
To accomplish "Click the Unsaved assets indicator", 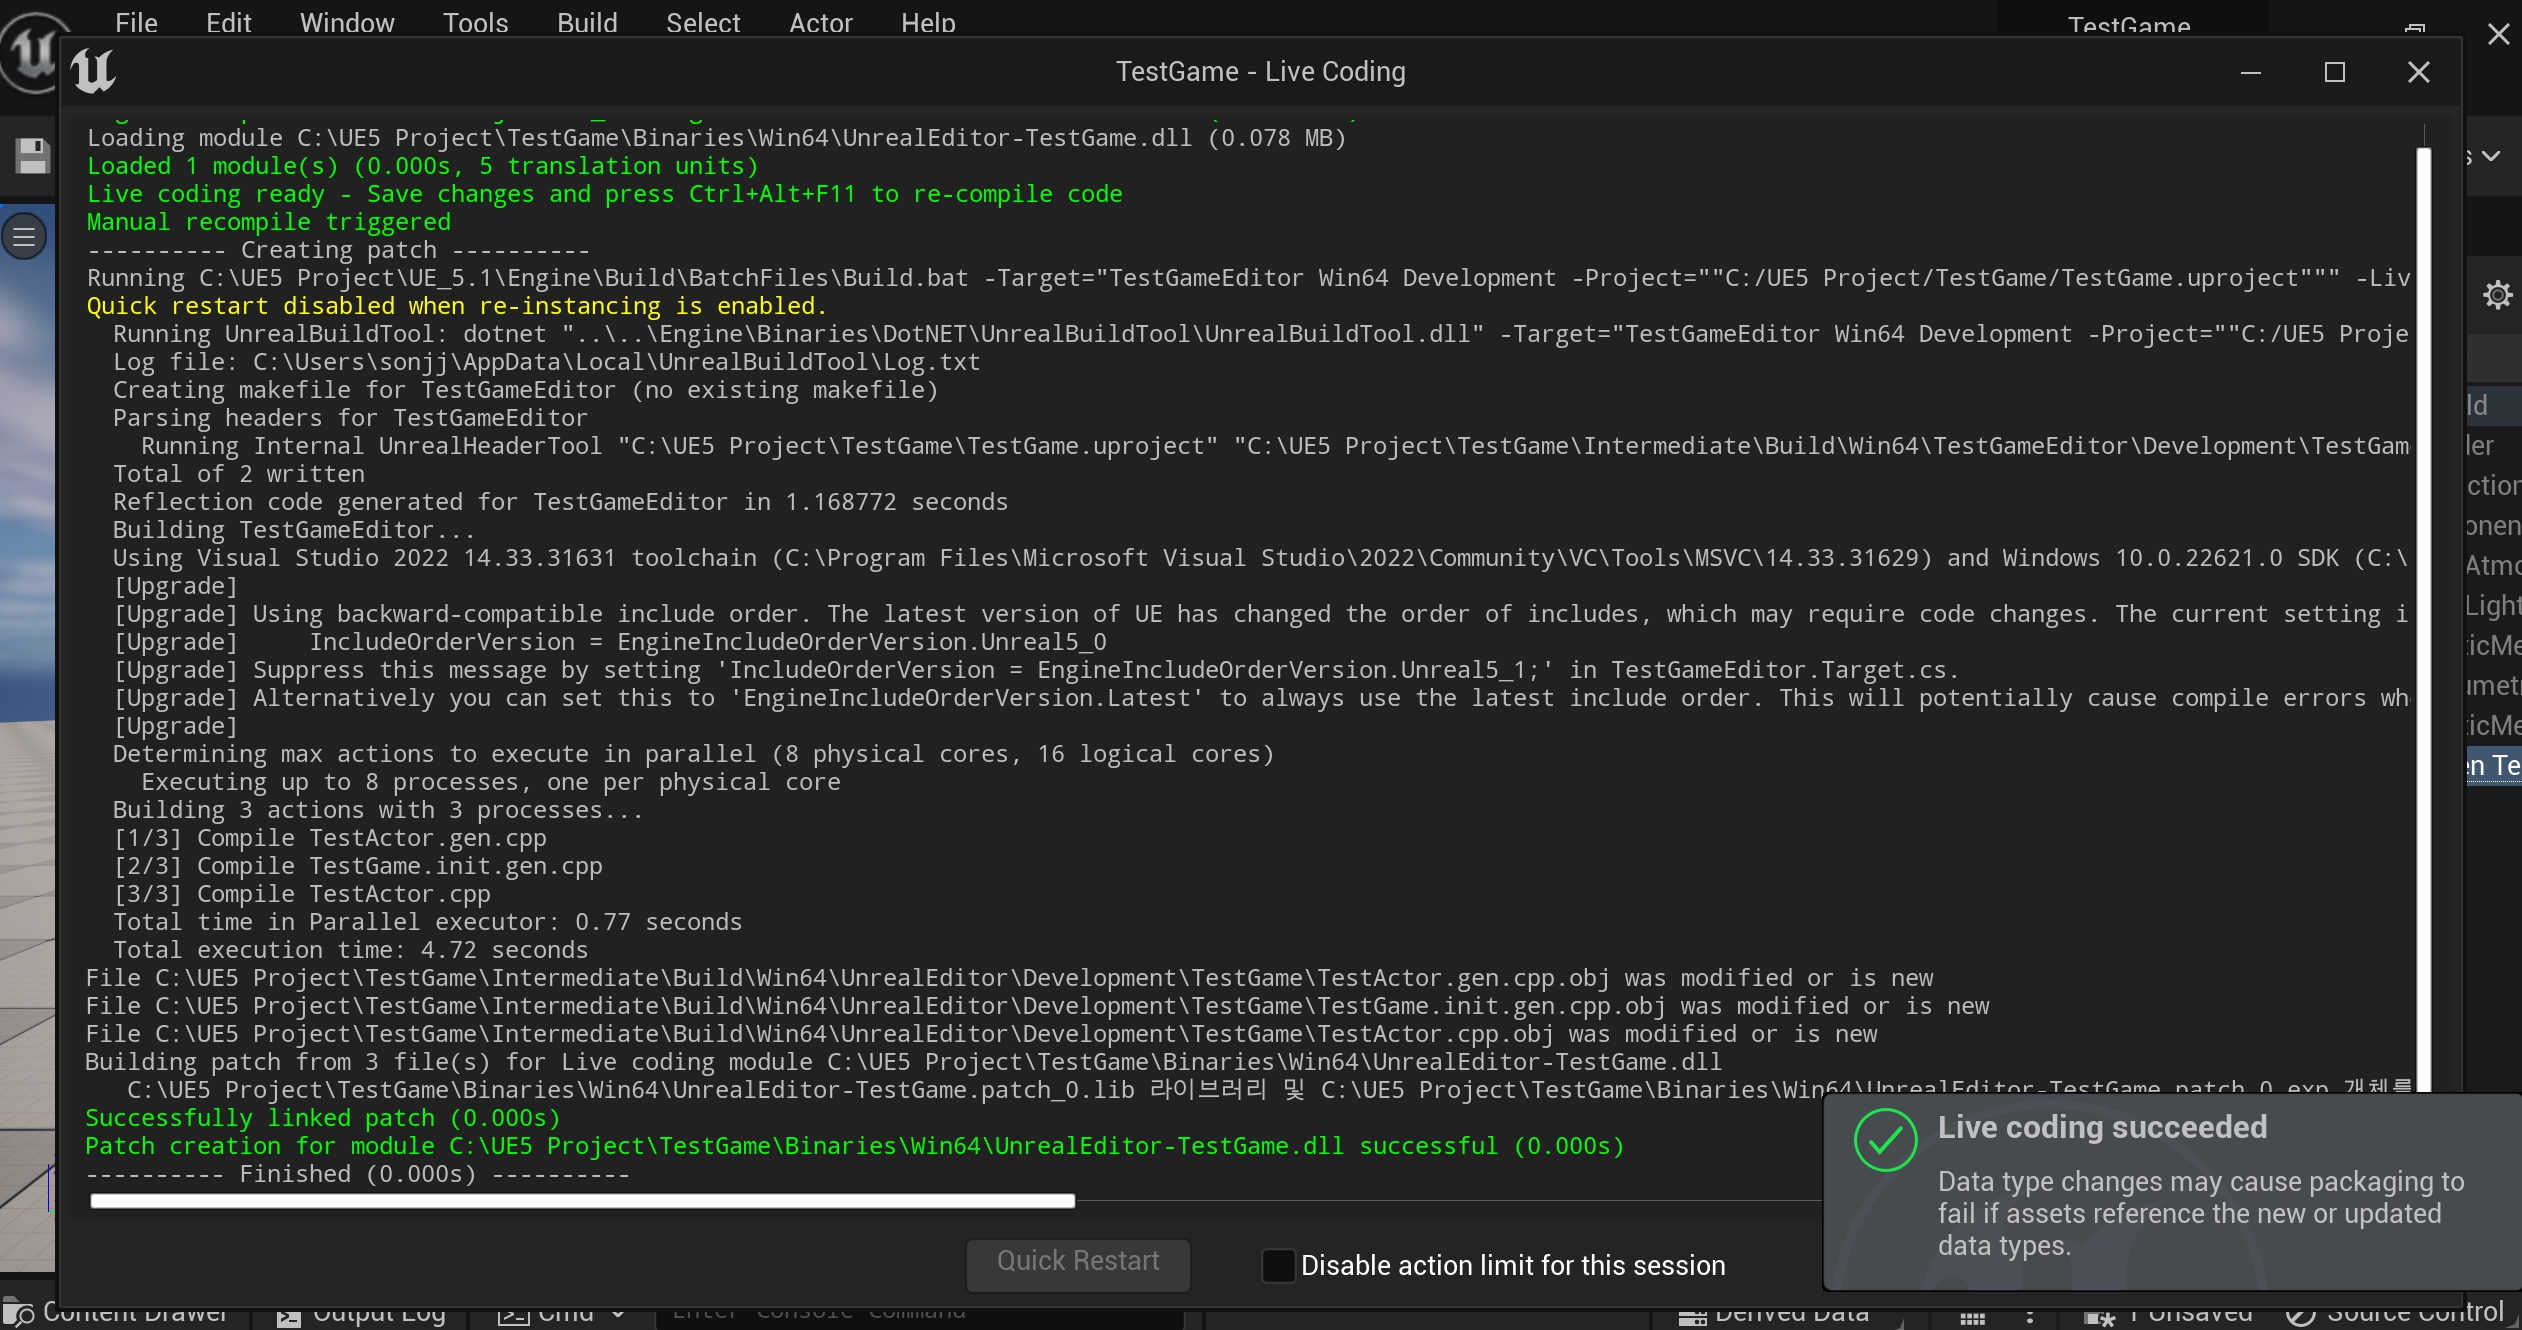I will [2169, 1313].
